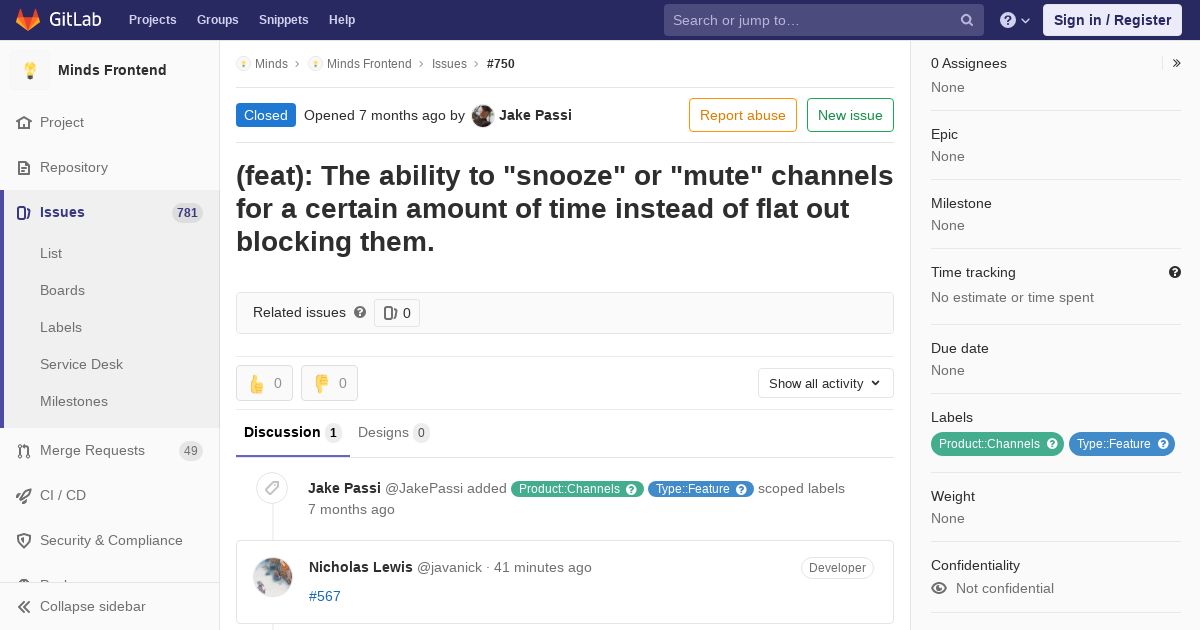
Task: Click the Minds Frontend project avatar
Action: 30,70
